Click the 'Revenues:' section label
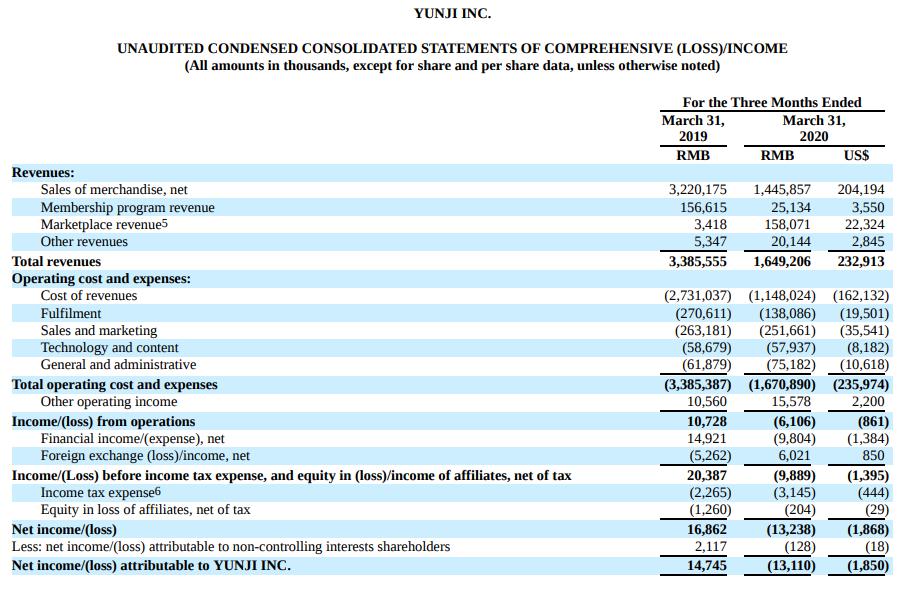919x590 pixels. (x=43, y=173)
